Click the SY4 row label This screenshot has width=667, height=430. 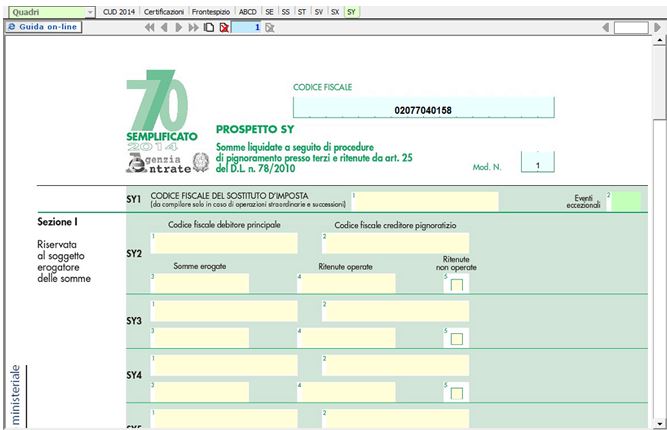coord(134,375)
